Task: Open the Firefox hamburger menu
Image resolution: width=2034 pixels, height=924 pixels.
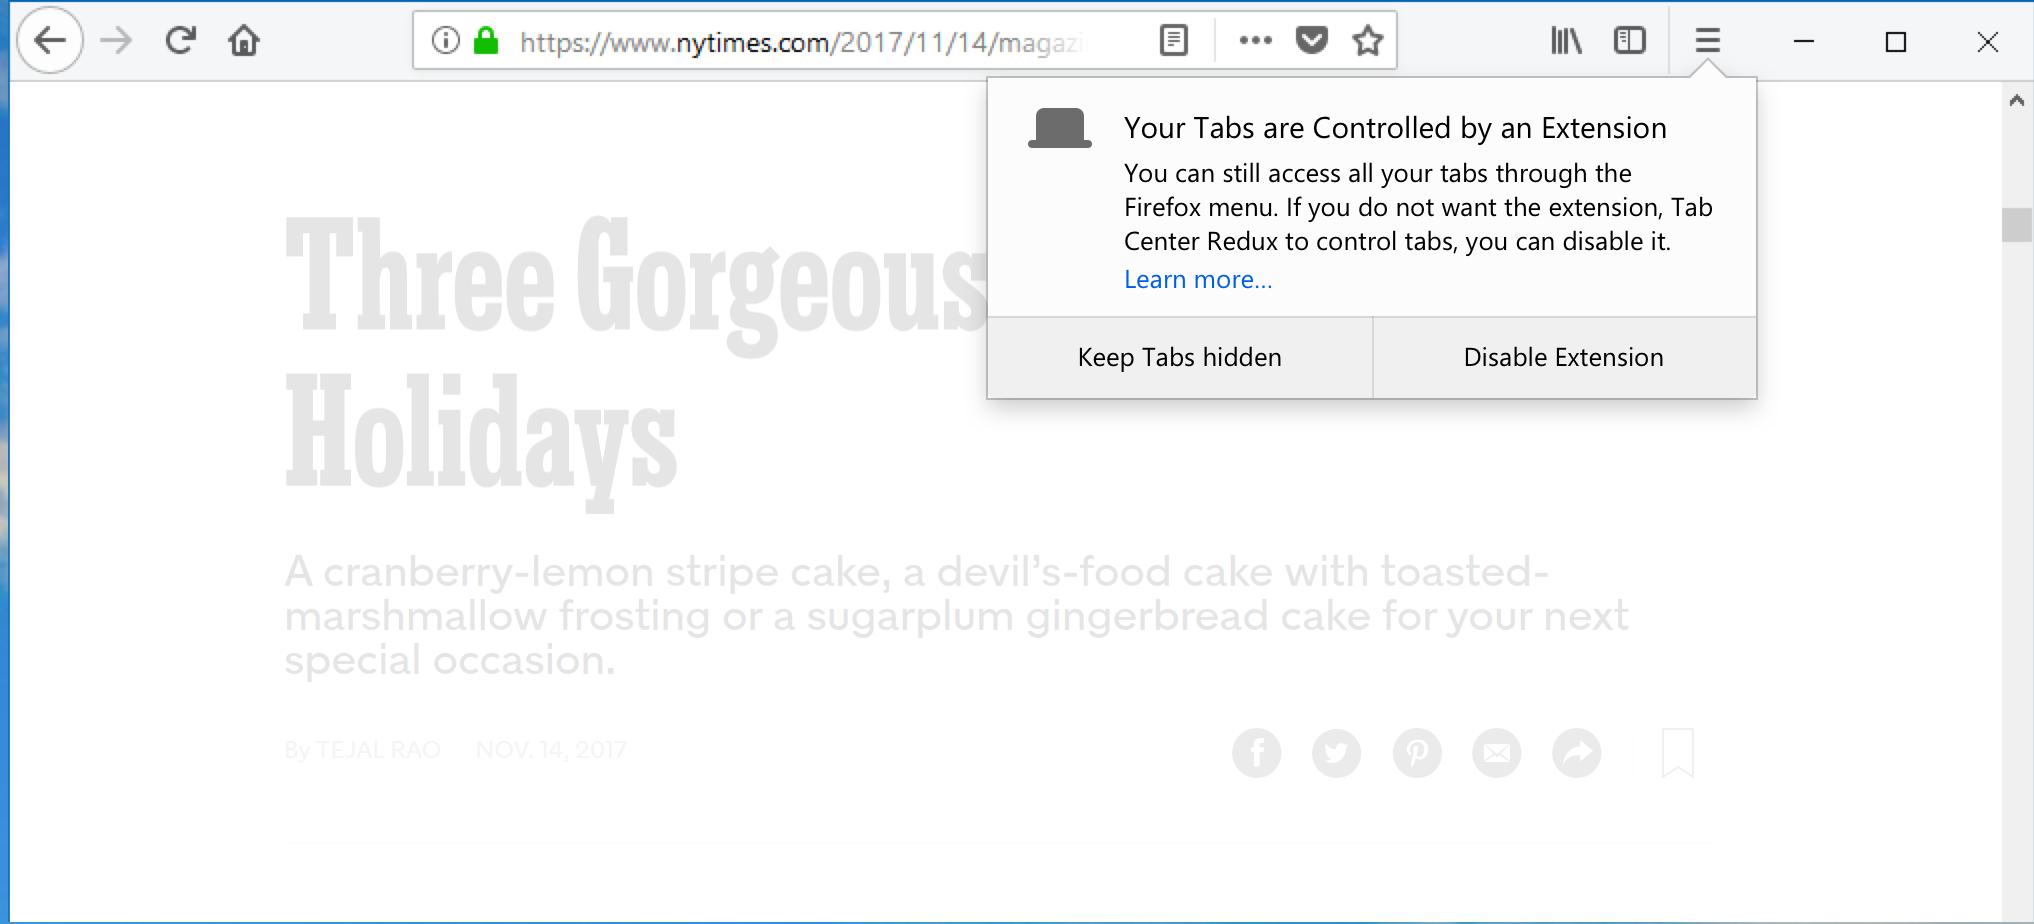Action: 1708,41
